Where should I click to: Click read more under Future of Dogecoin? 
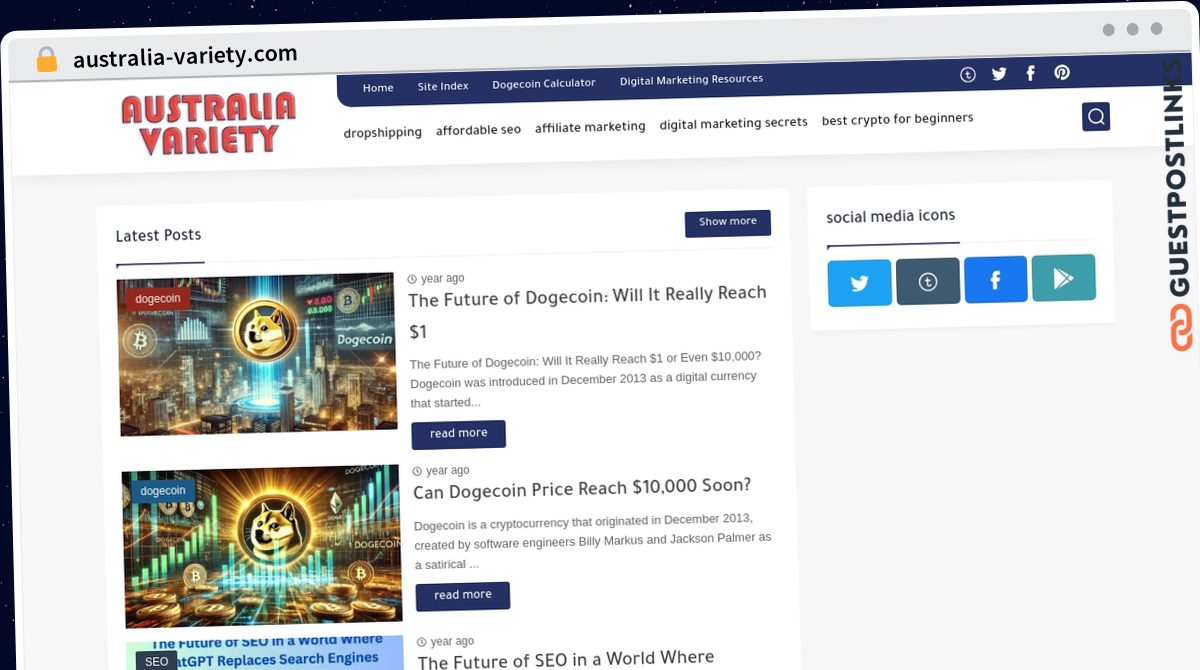tap(459, 434)
